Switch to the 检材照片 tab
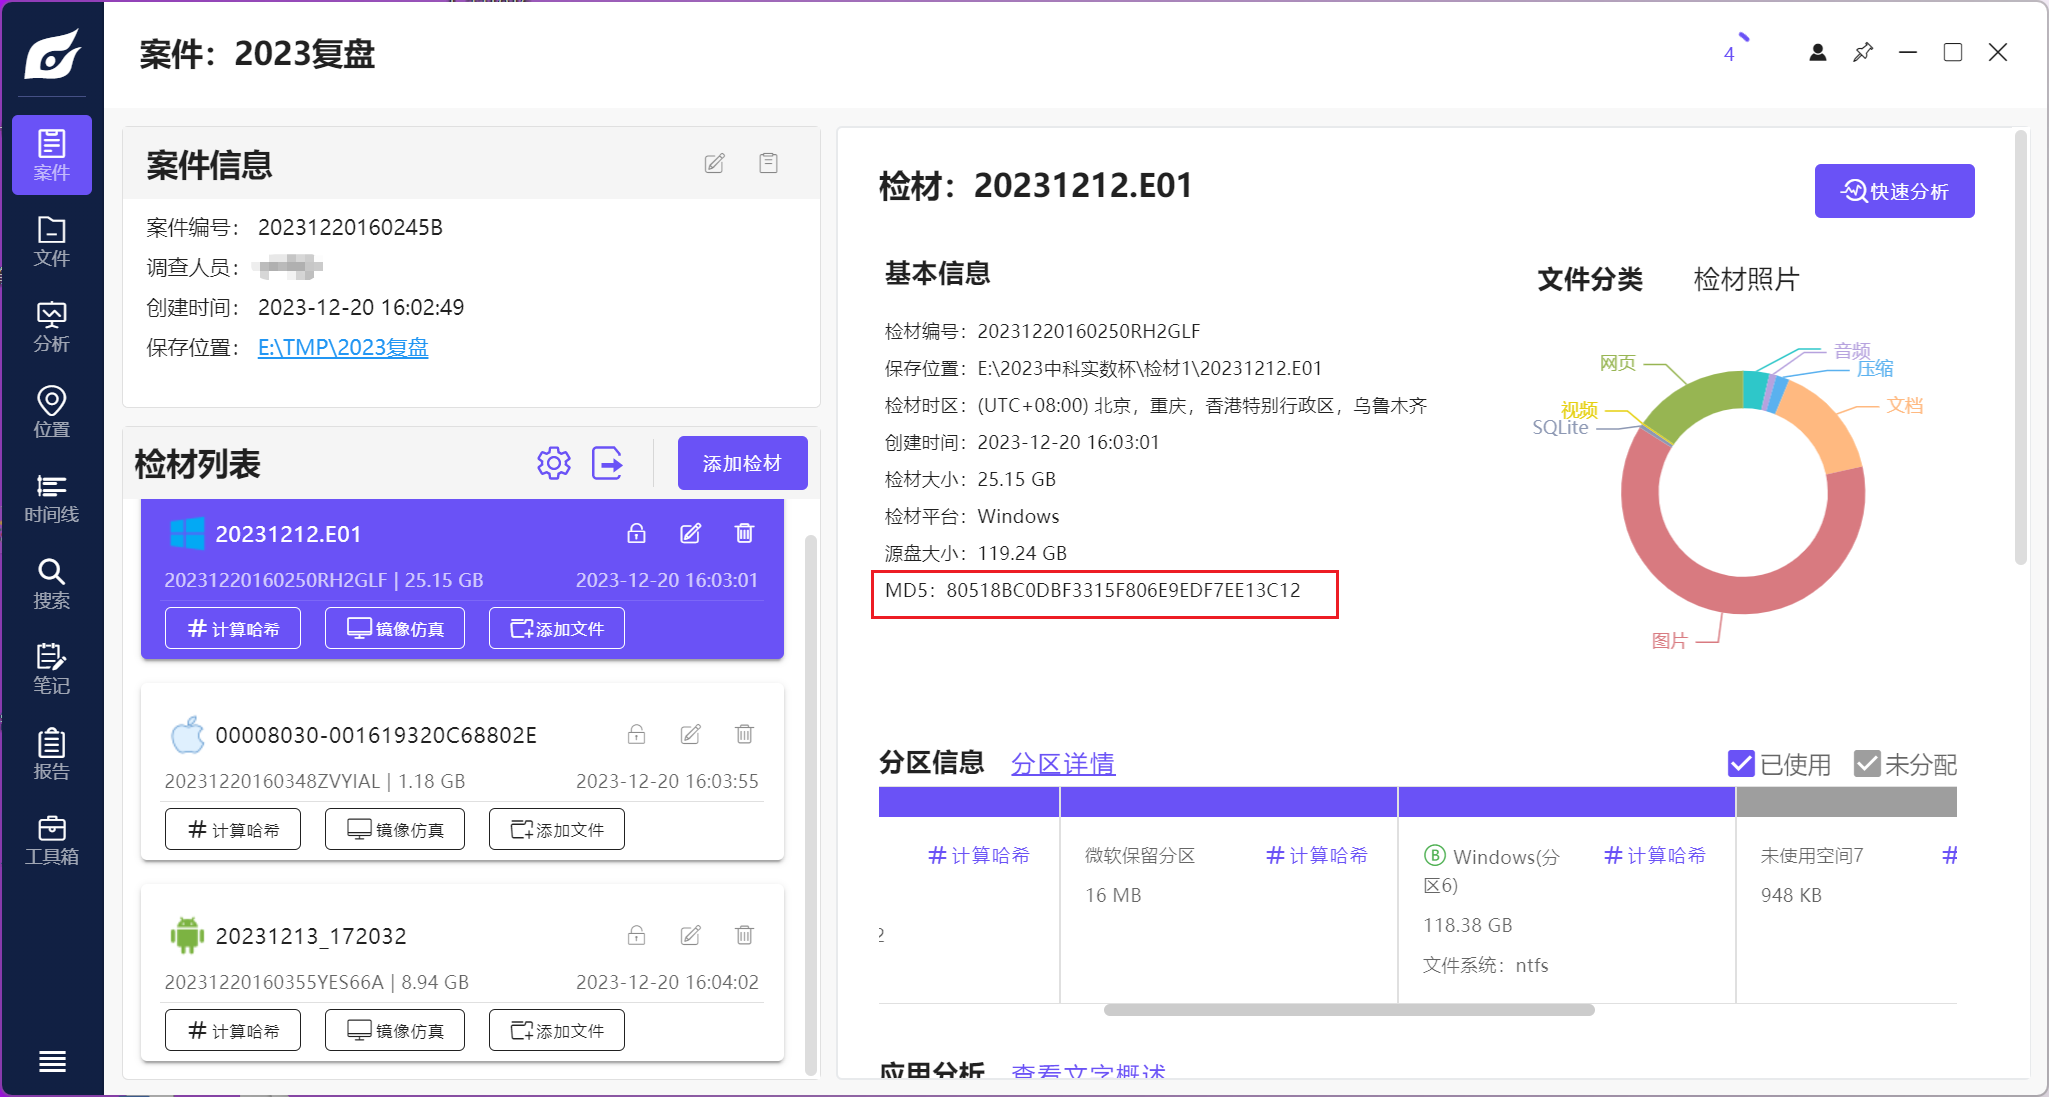Image resolution: width=2049 pixels, height=1097 pixels. (x=1746, y=279)
